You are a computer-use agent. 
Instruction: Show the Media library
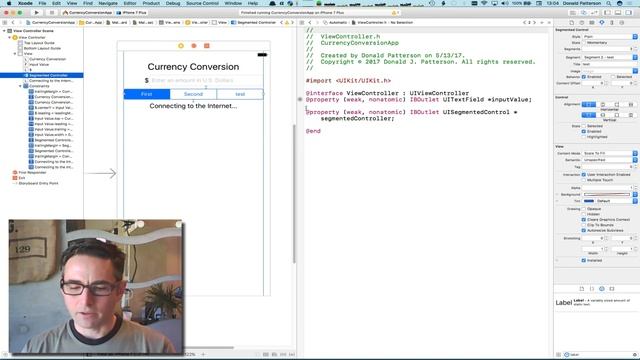(x=612, y=289)
